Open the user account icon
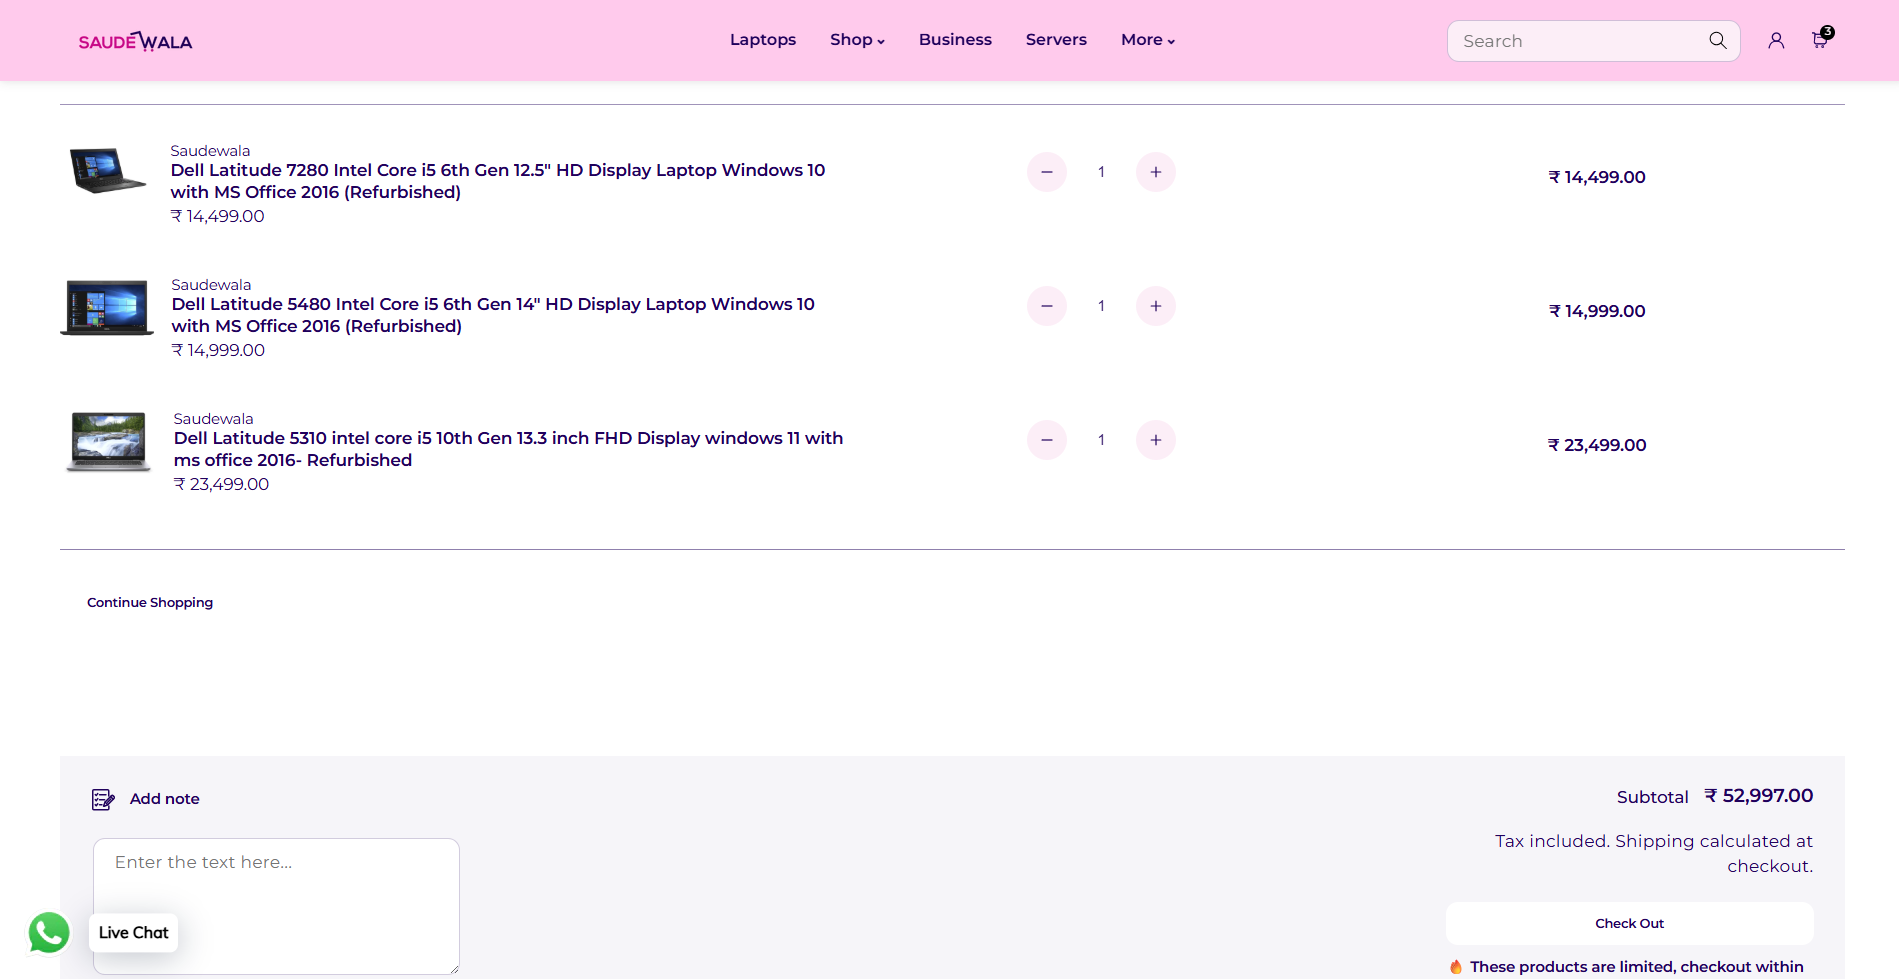This screenshot has height=979, width=1899. coord(1776,41)
